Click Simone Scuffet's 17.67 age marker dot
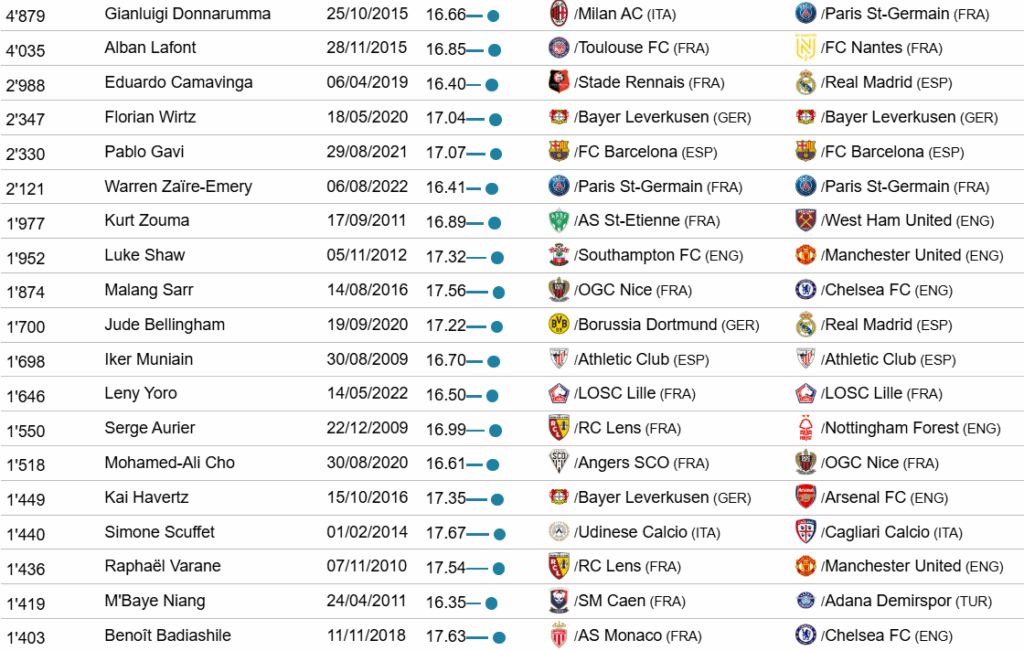Screen dimensions: 1024x651 tap(499, 534)
